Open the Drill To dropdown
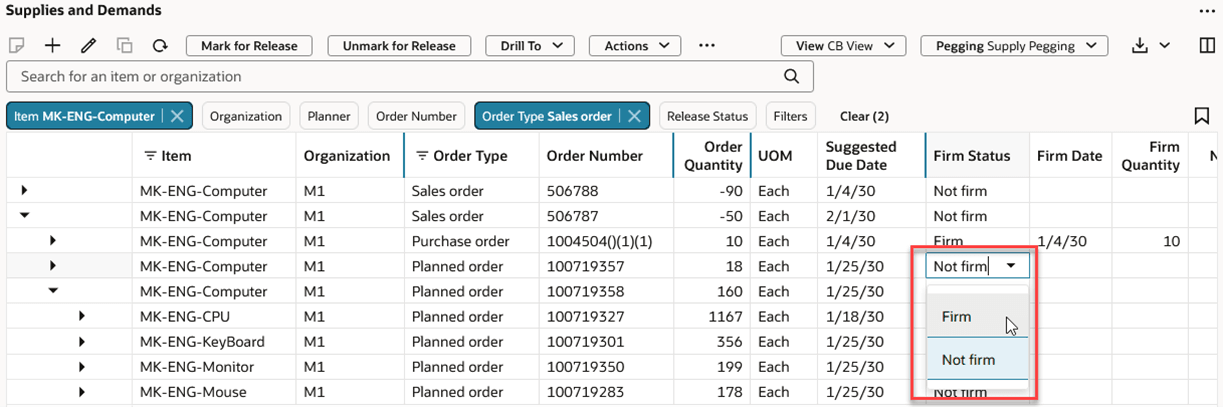This screenshot has width=1223, height=407. tap(529, 46)
